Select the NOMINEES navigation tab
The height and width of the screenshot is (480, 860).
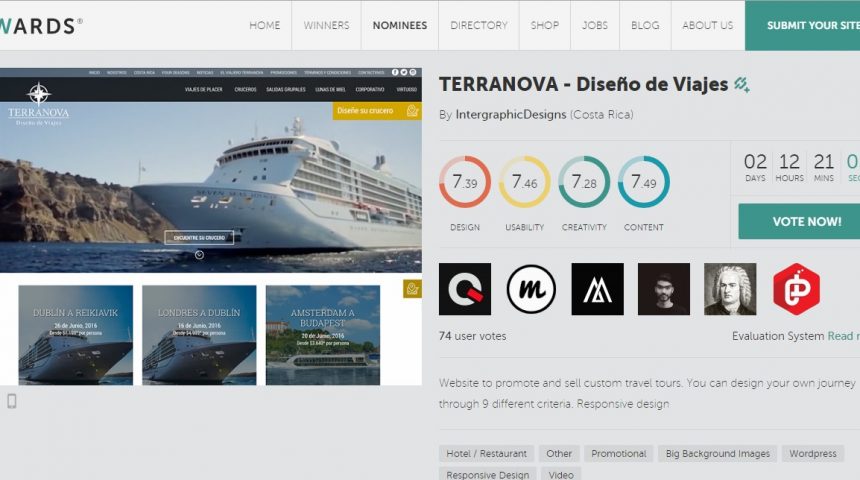[399, 25]
